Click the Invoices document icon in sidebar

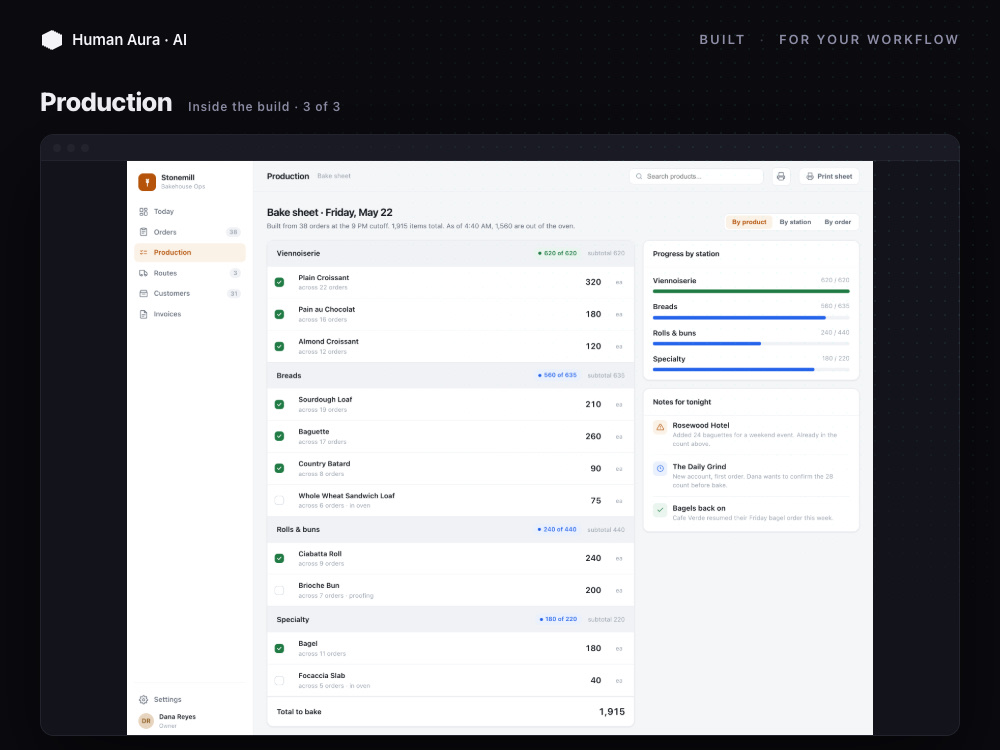click(x=143, y=314)
